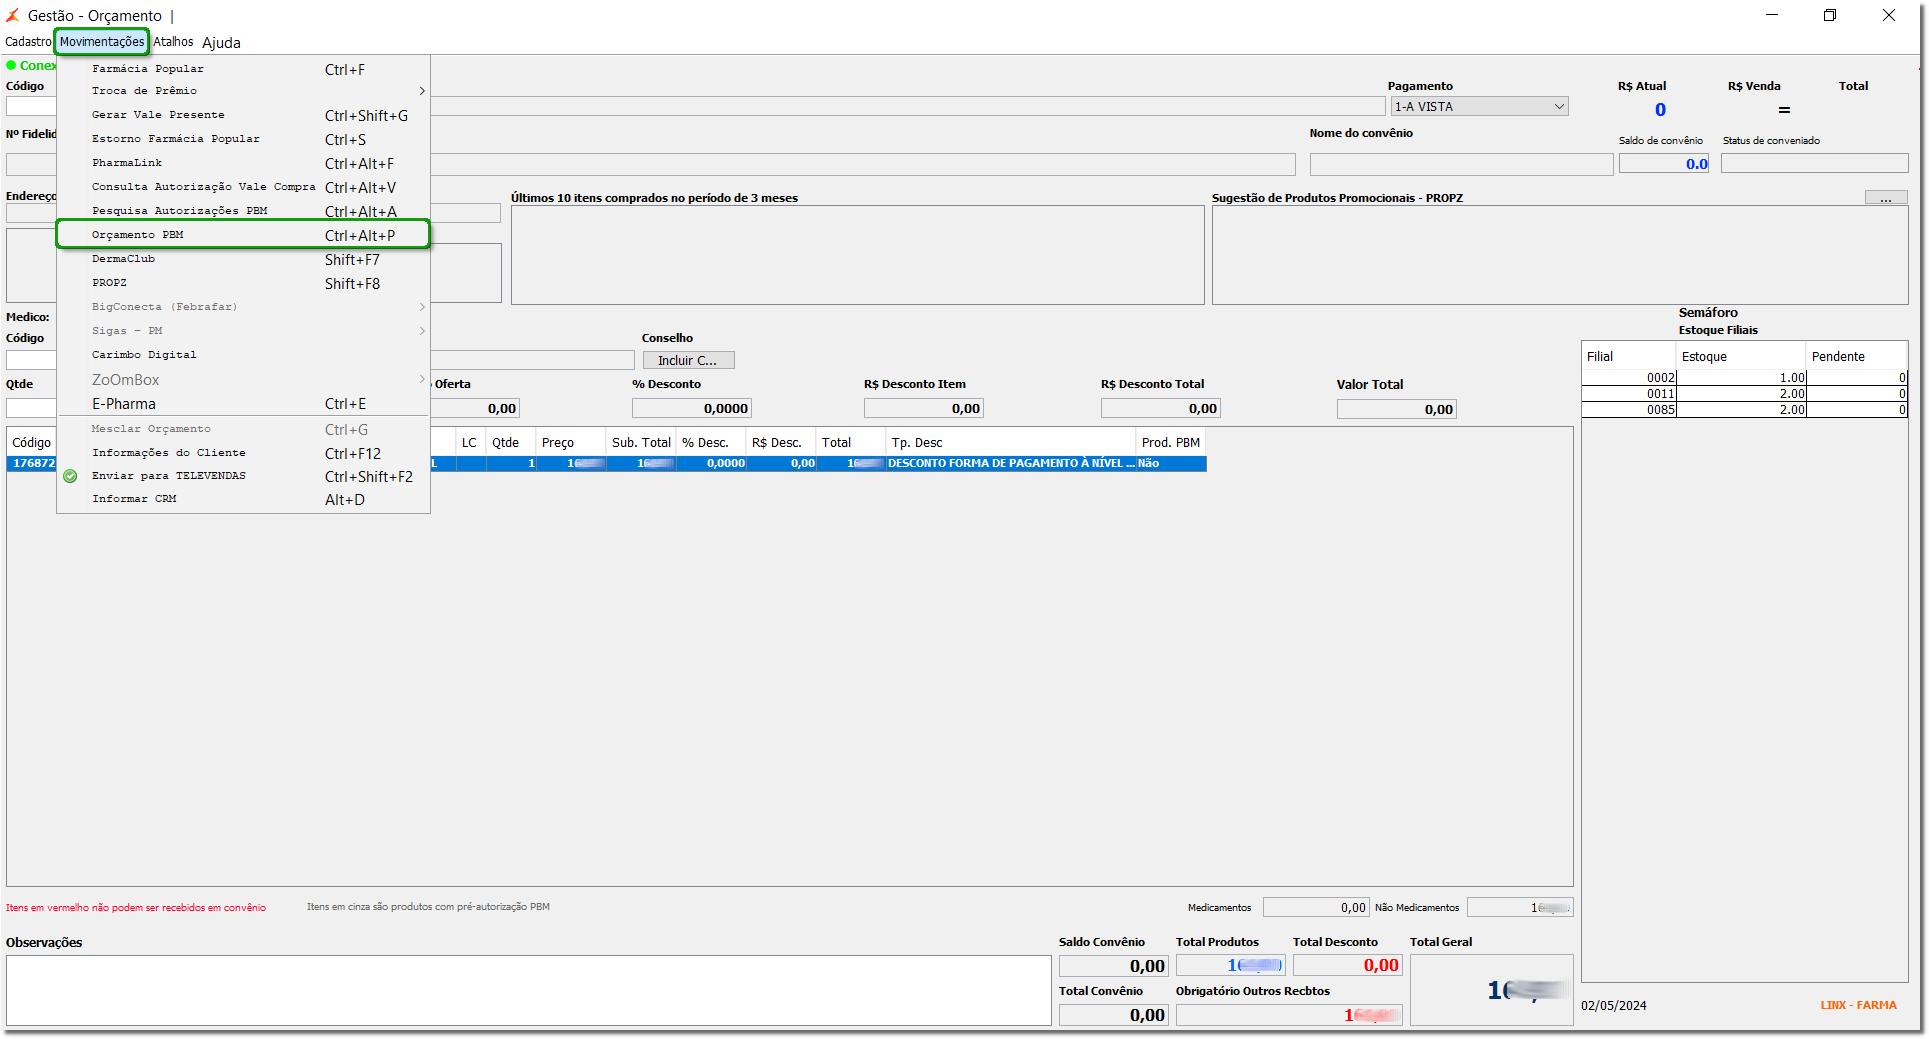Viewport: 1929px width, 1039px height.
Task: Click Mesclar Orçamento entry
Action: [243, 429]
